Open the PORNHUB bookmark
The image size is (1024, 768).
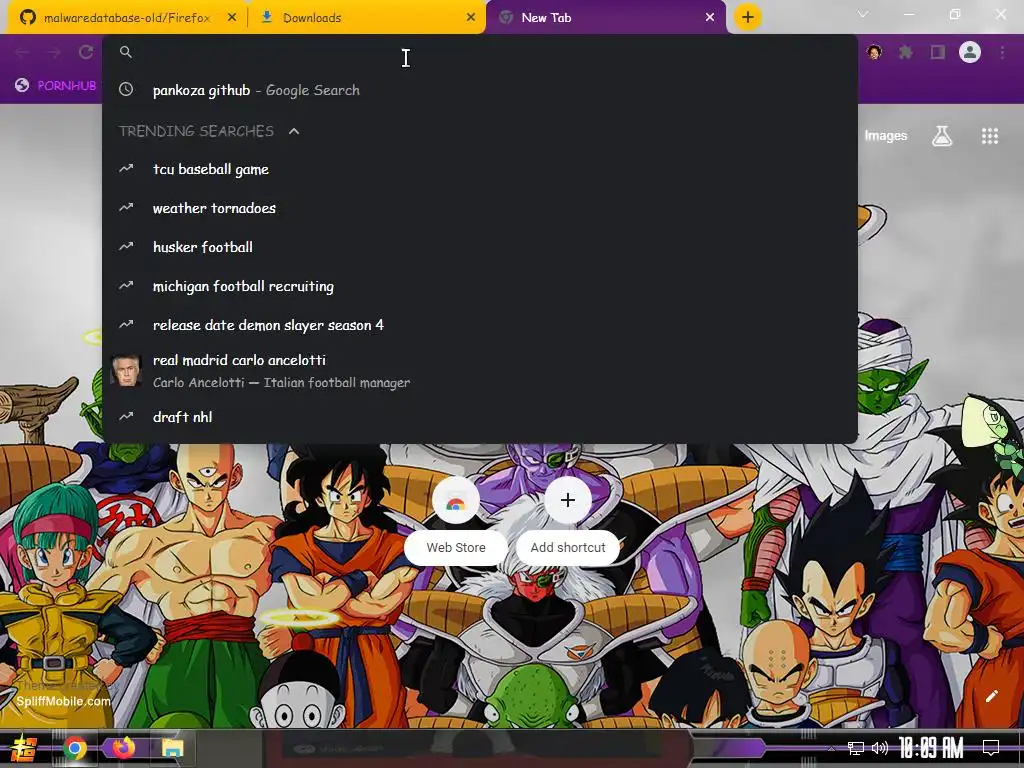[56, 86]
